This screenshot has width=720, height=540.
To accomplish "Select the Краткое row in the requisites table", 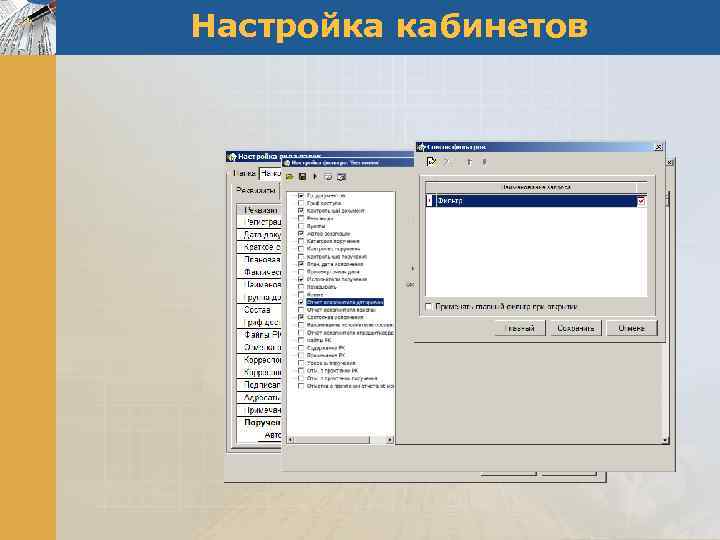I will [x=259, y=247].
